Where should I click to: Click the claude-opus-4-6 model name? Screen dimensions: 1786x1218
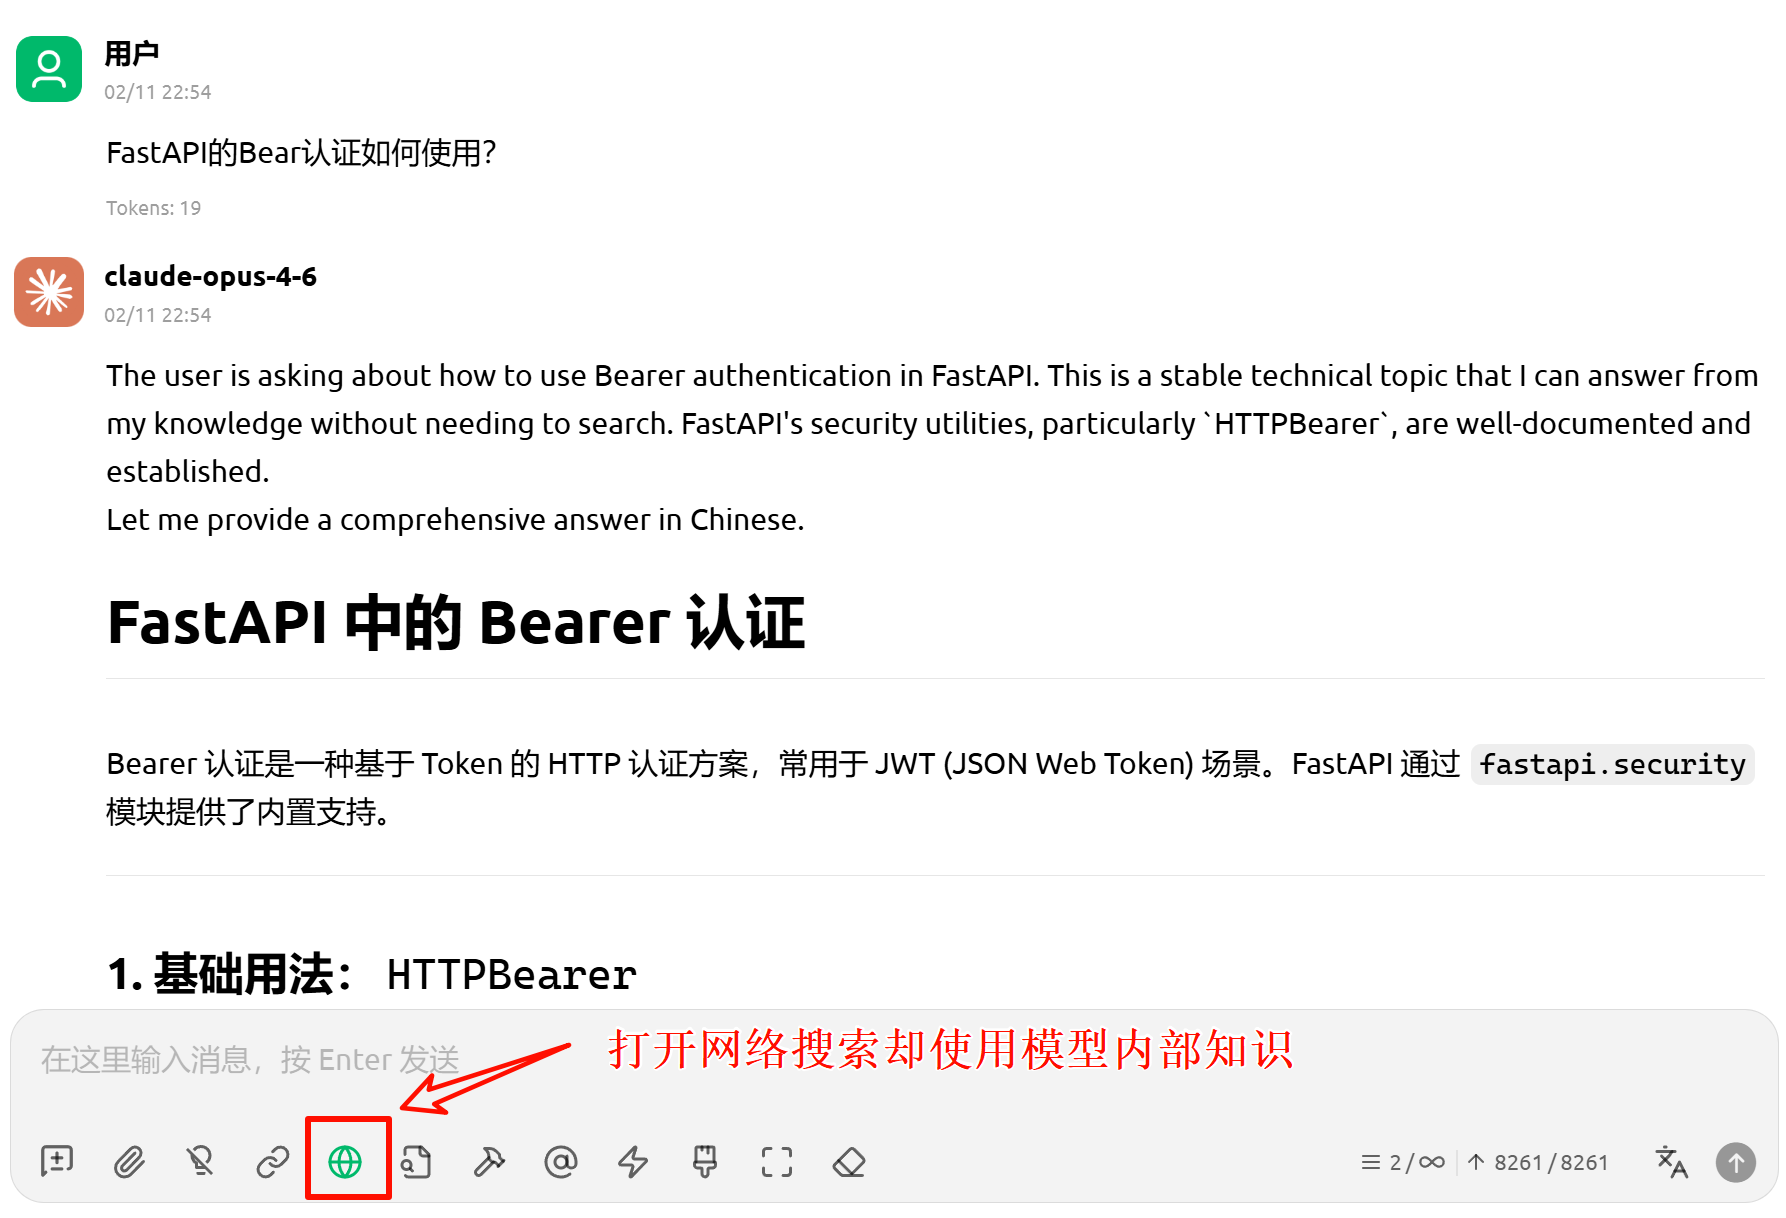point(211,276)
